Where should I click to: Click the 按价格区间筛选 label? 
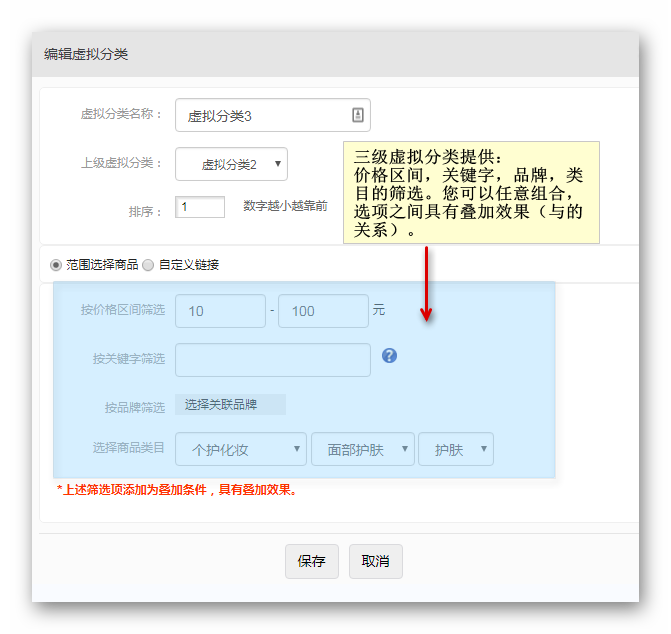(x=123, y=310)
